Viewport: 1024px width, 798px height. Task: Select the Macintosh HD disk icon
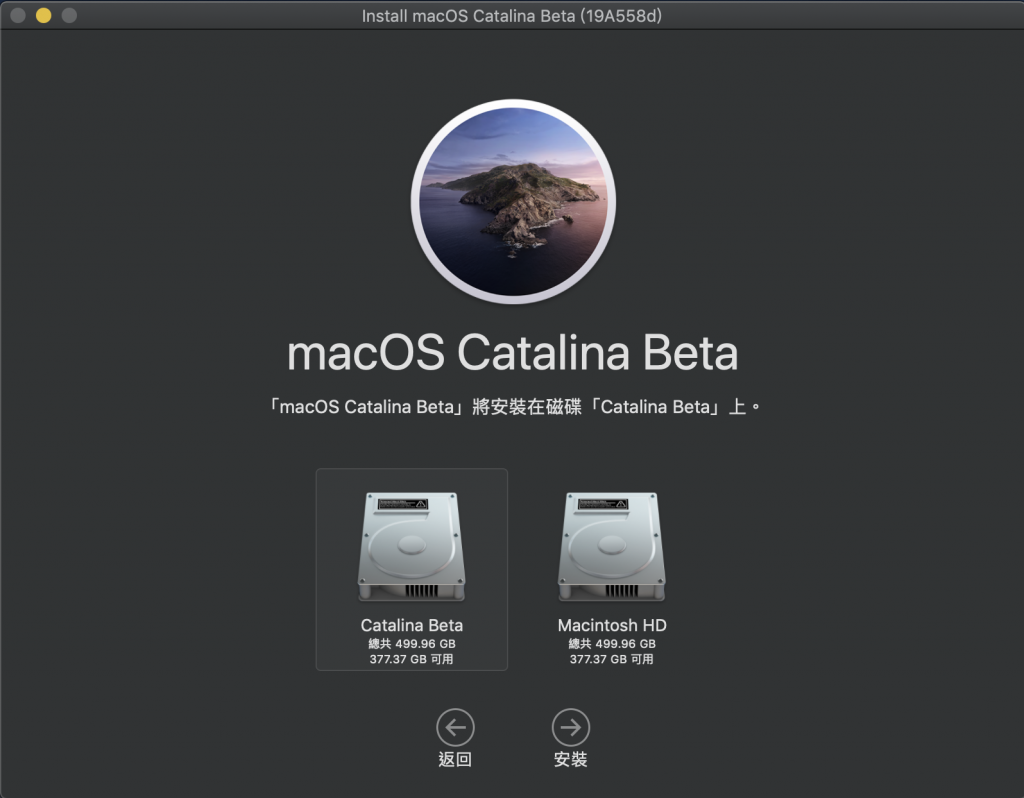[x=611, y=547]
